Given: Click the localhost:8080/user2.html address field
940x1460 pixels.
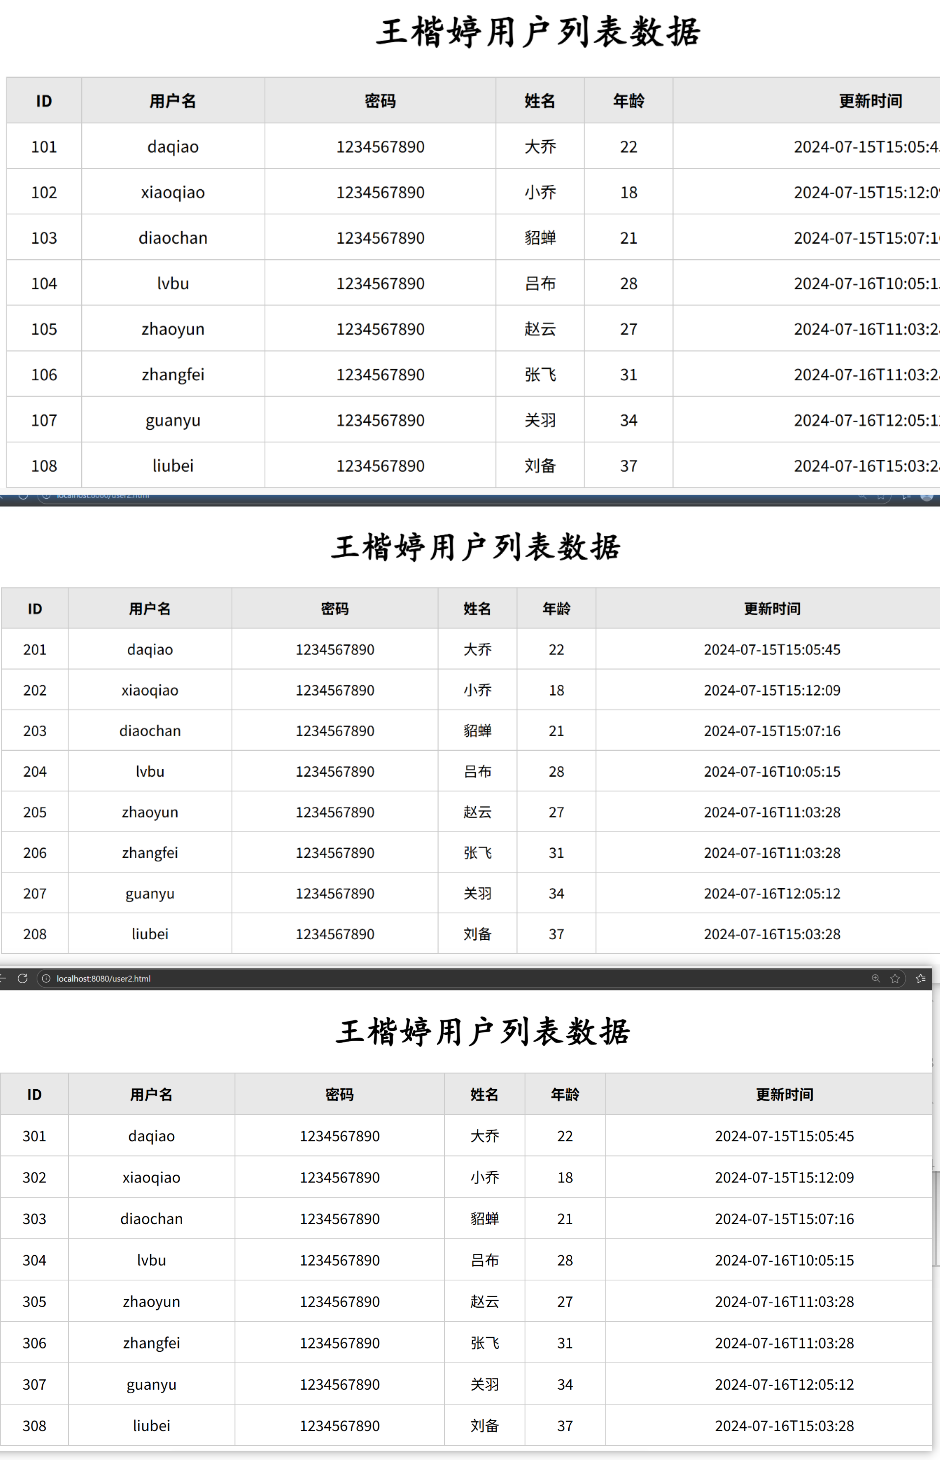Looking at the screenshot, I should coord(103,979).
